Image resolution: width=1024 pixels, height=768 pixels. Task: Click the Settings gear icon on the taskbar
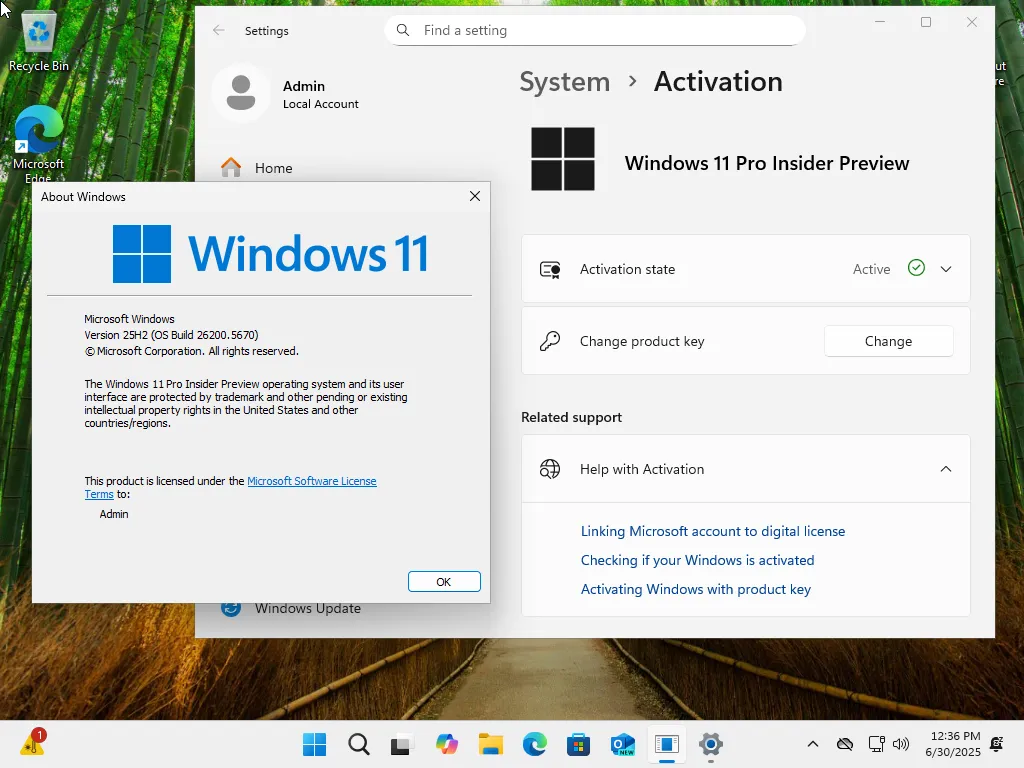711,744
